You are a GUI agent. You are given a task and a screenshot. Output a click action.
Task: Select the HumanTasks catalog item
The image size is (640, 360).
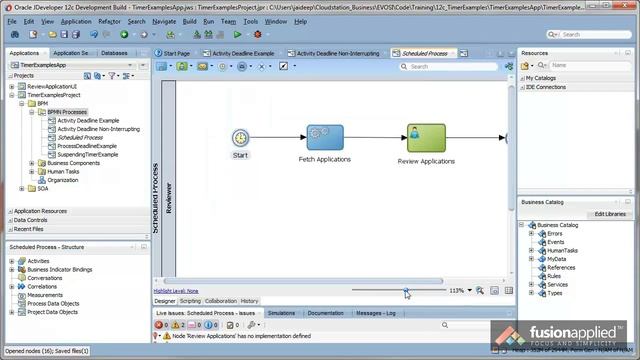click(x=562, y=251)
